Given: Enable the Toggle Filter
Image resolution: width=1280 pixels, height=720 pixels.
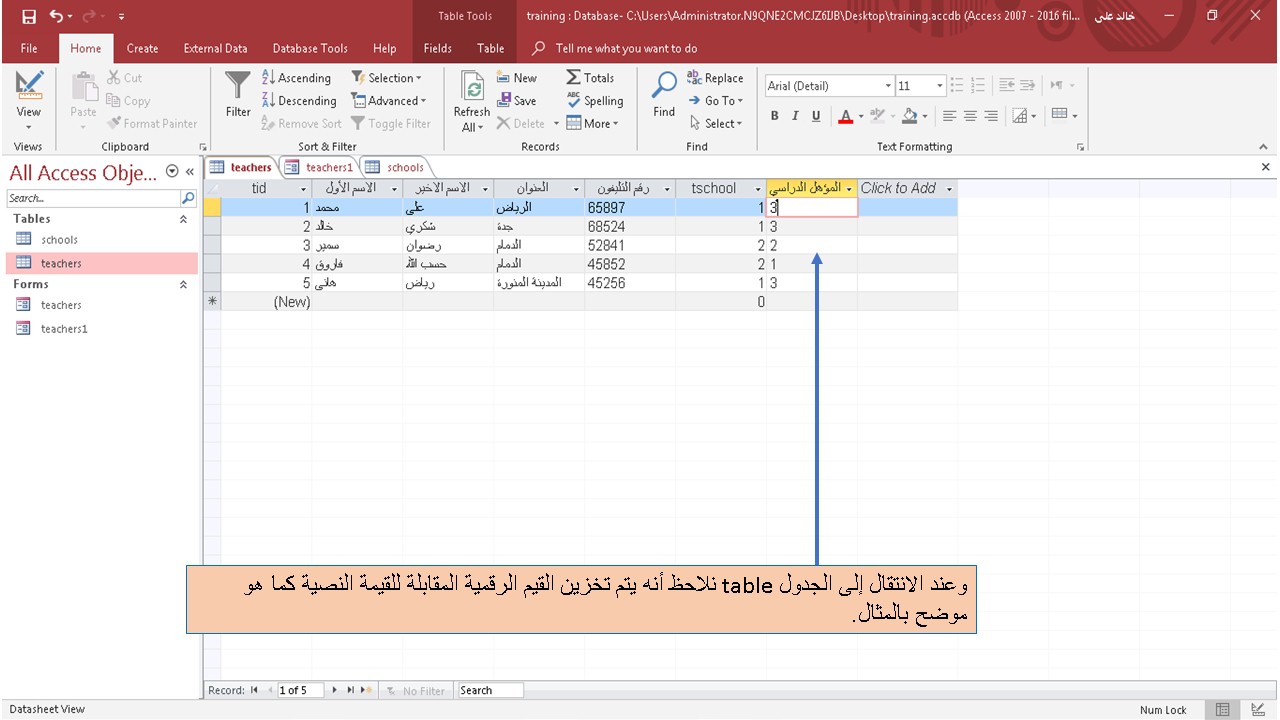Looking at the screenshot, I should [391, 123].
